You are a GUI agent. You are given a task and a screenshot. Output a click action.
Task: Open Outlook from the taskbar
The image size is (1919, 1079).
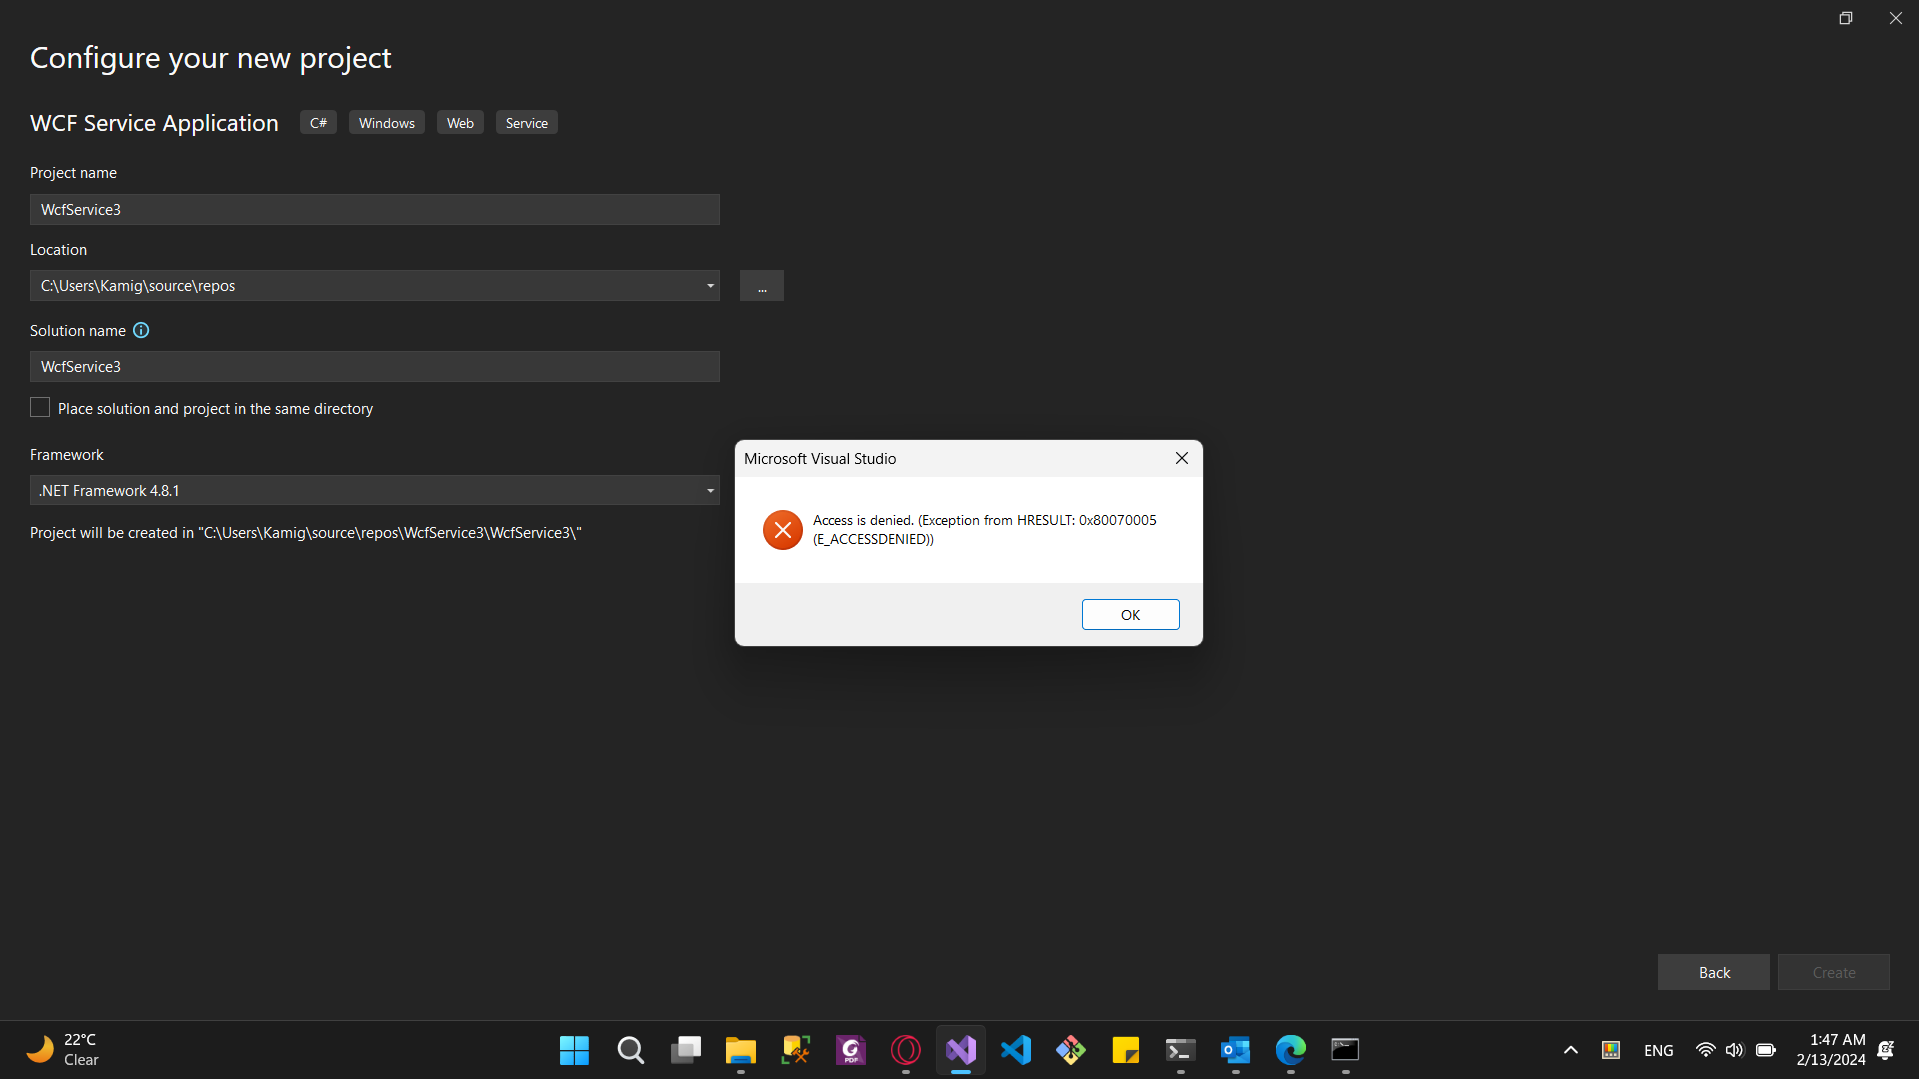click(1235, 1050)
